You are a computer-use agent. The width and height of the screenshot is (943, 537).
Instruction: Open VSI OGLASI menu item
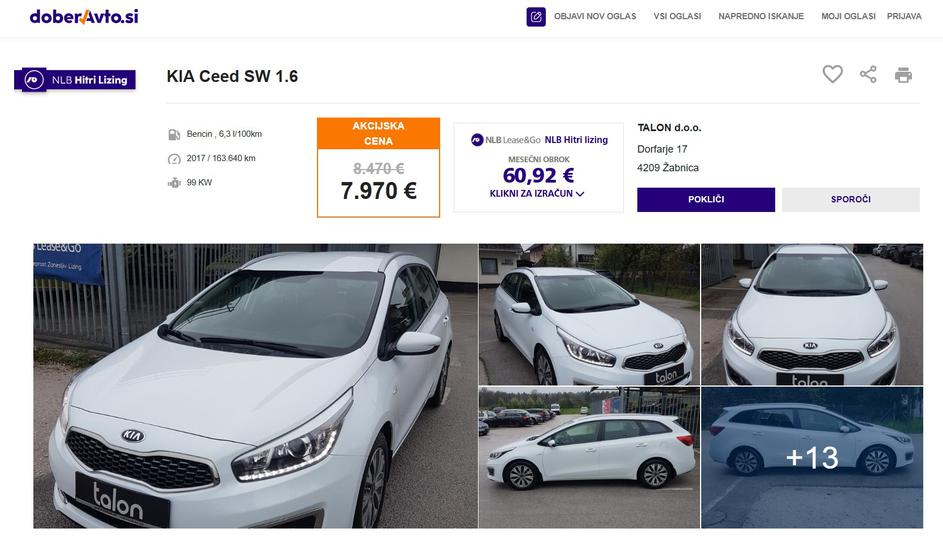click(x=677, y=17)
